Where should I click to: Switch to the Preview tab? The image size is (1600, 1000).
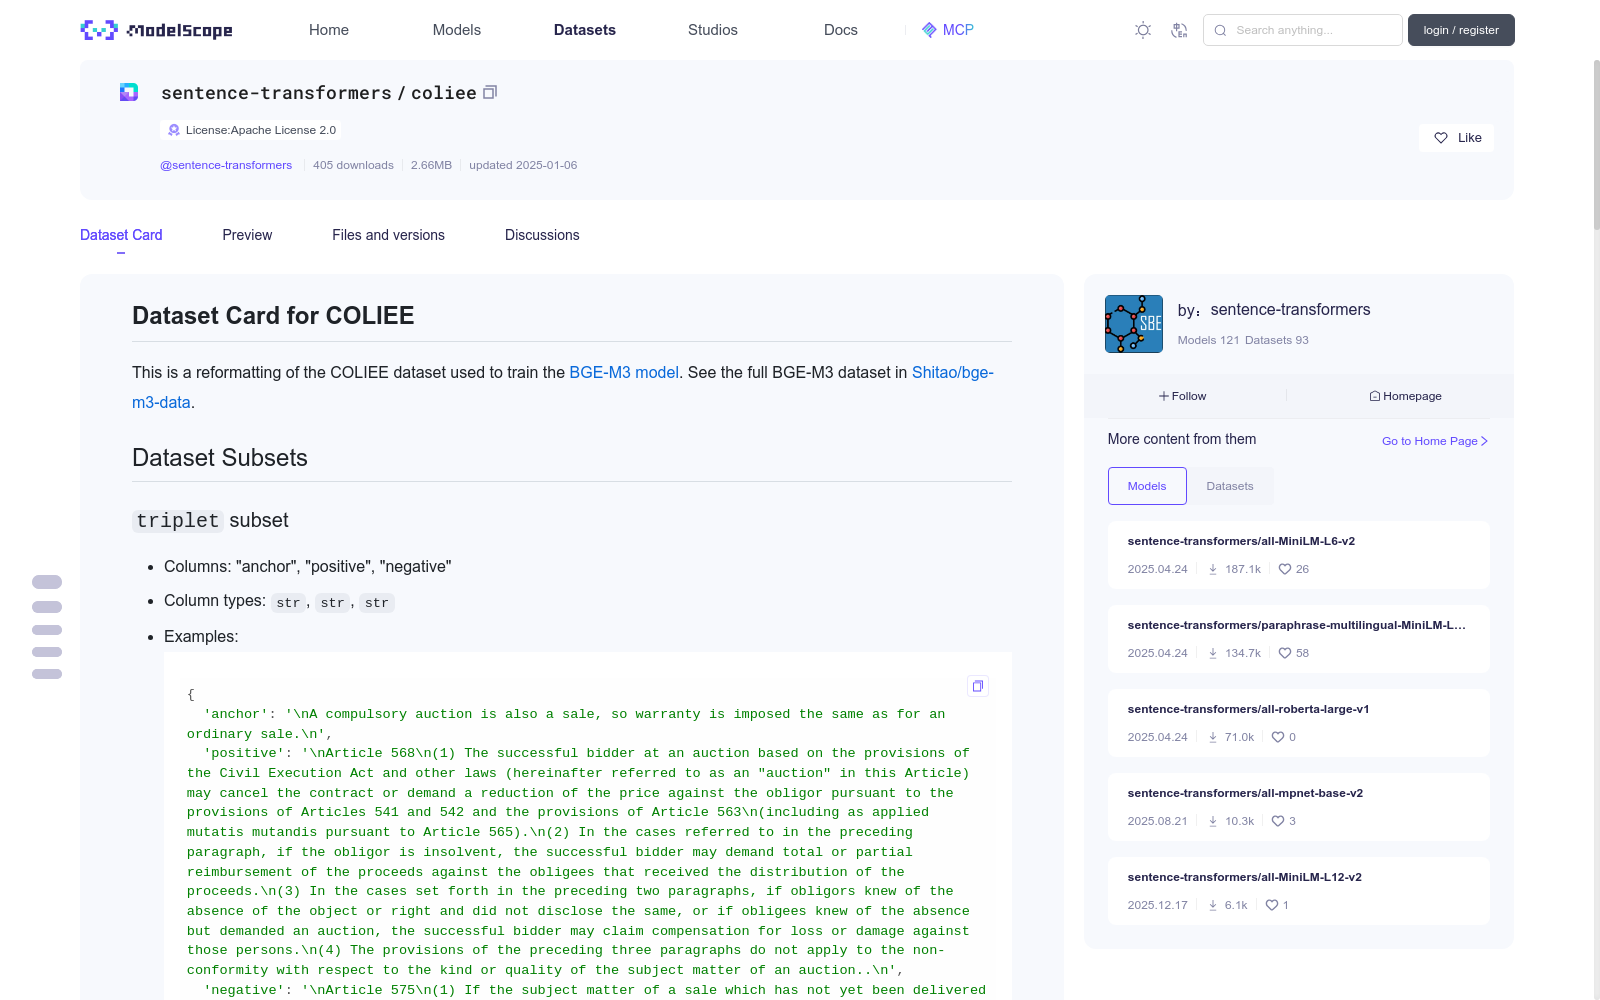click(x=247, y=235)
